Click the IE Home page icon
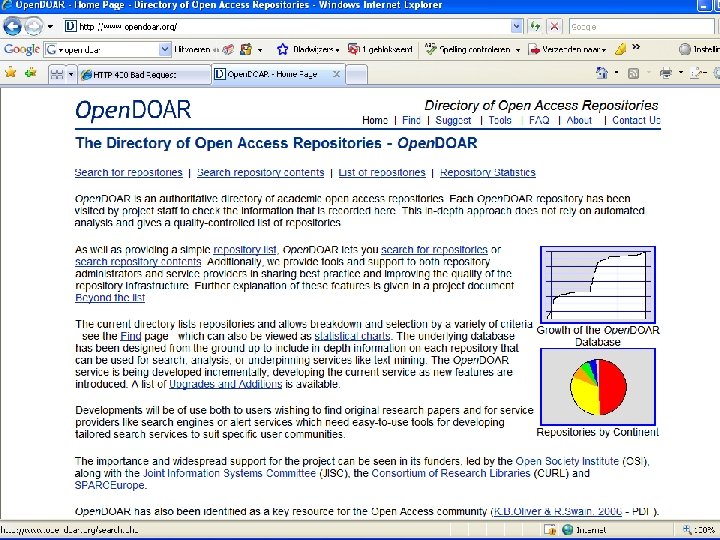The image size is (720, 540). [602, 73]
